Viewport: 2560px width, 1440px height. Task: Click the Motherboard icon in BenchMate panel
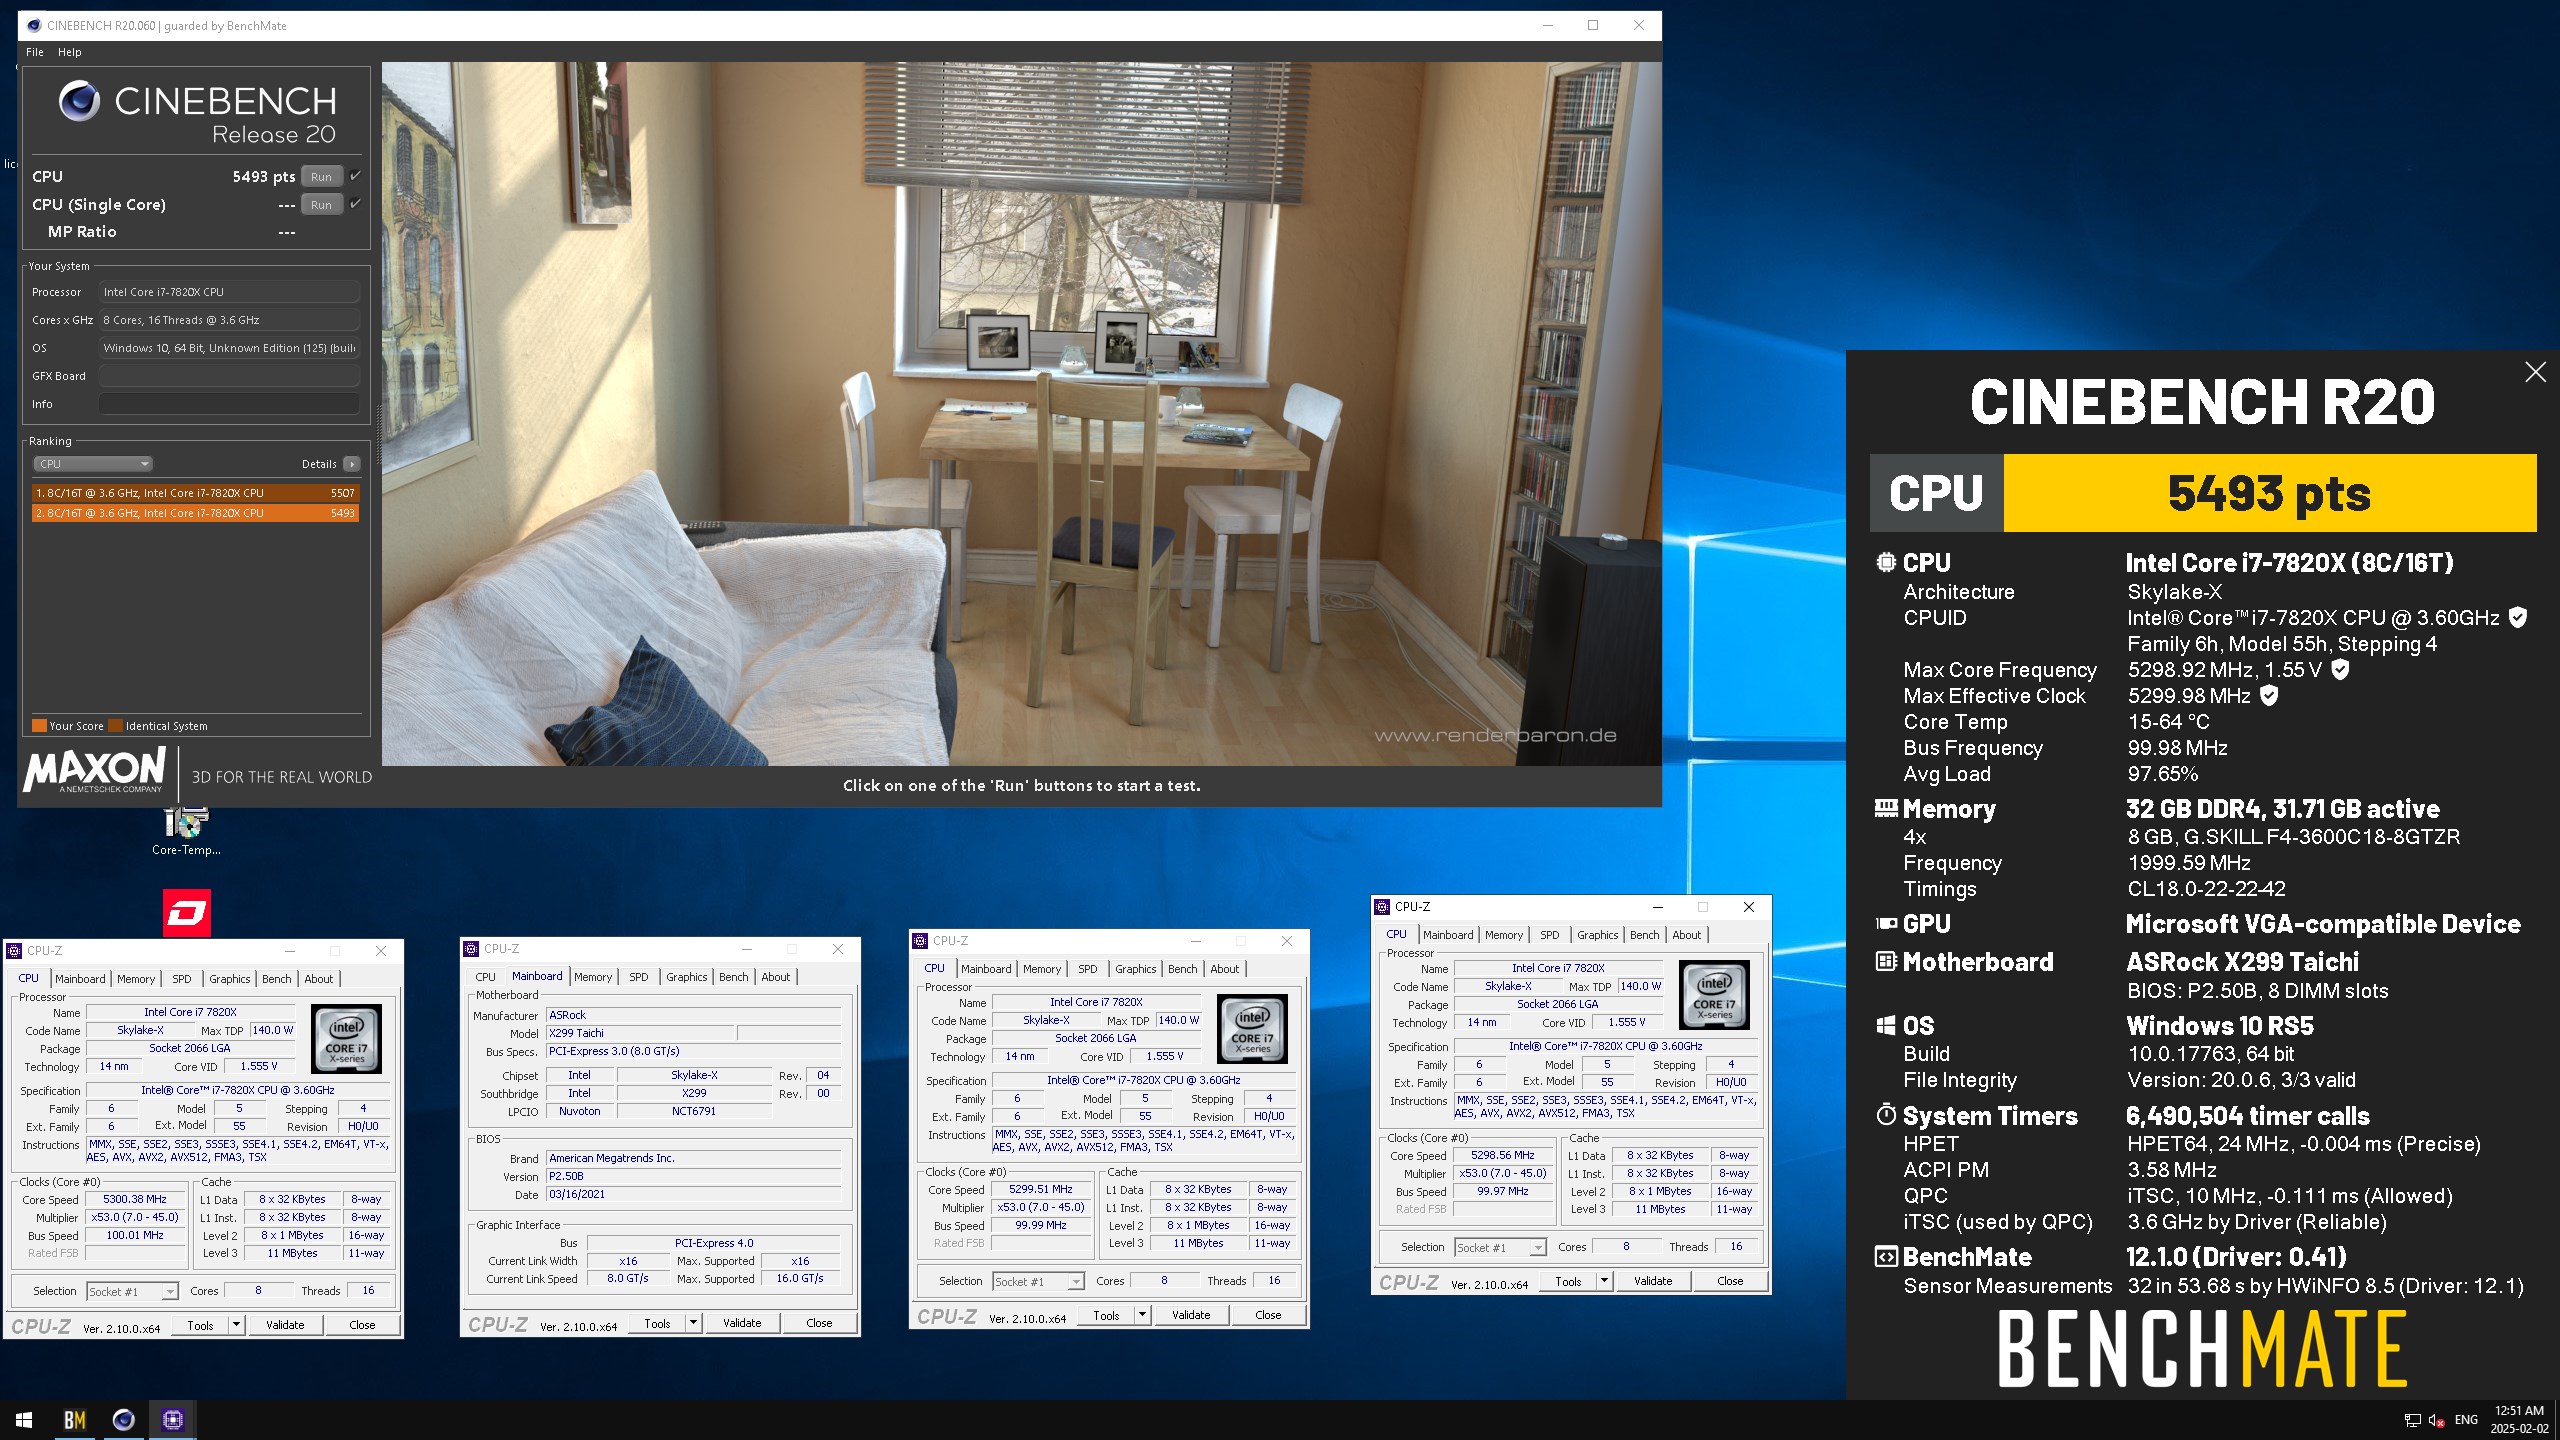(1886, 962)
